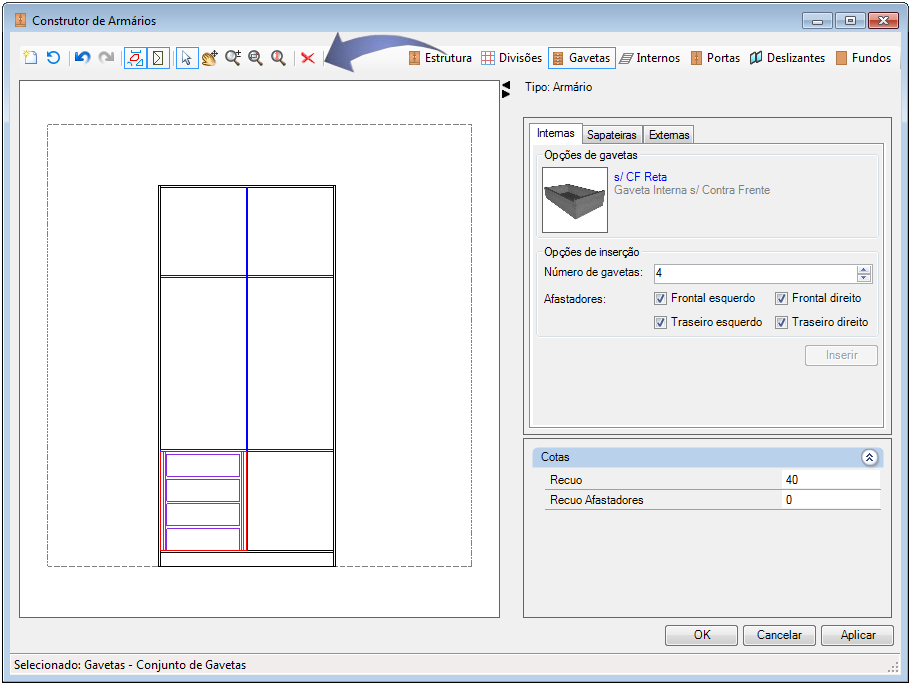Open the Internos section

(x=650, y=58)
